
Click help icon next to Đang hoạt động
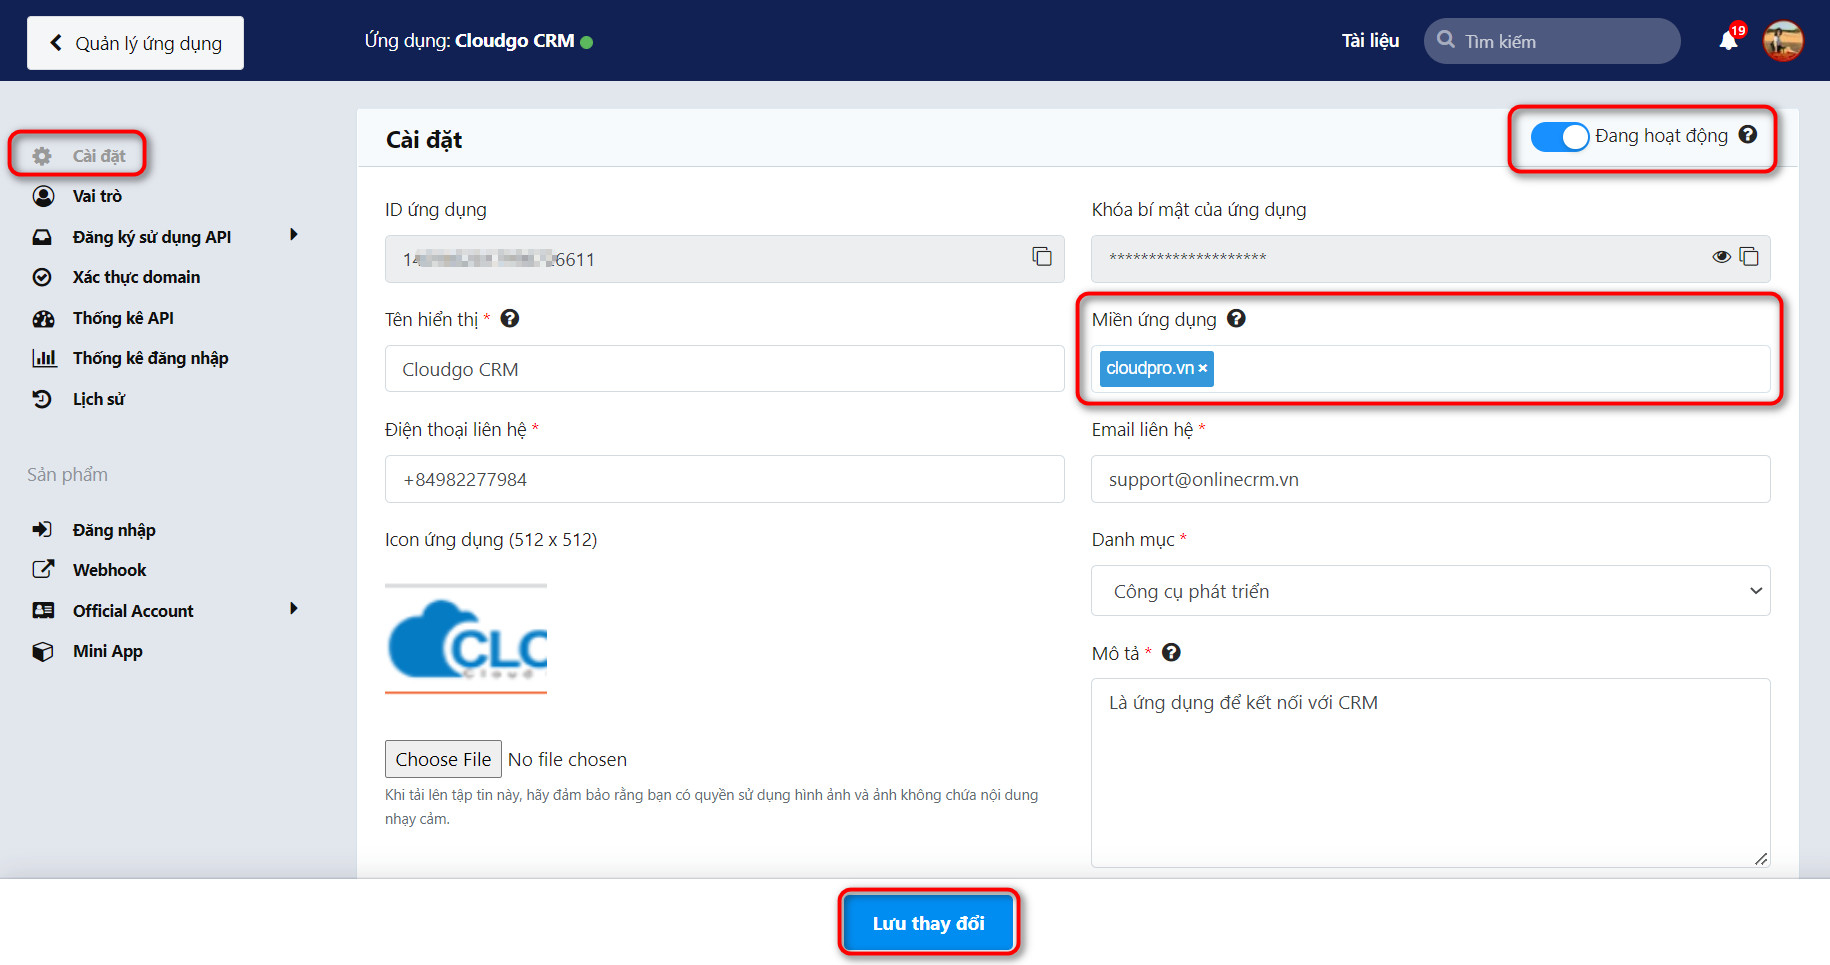tap(1748, 135)
